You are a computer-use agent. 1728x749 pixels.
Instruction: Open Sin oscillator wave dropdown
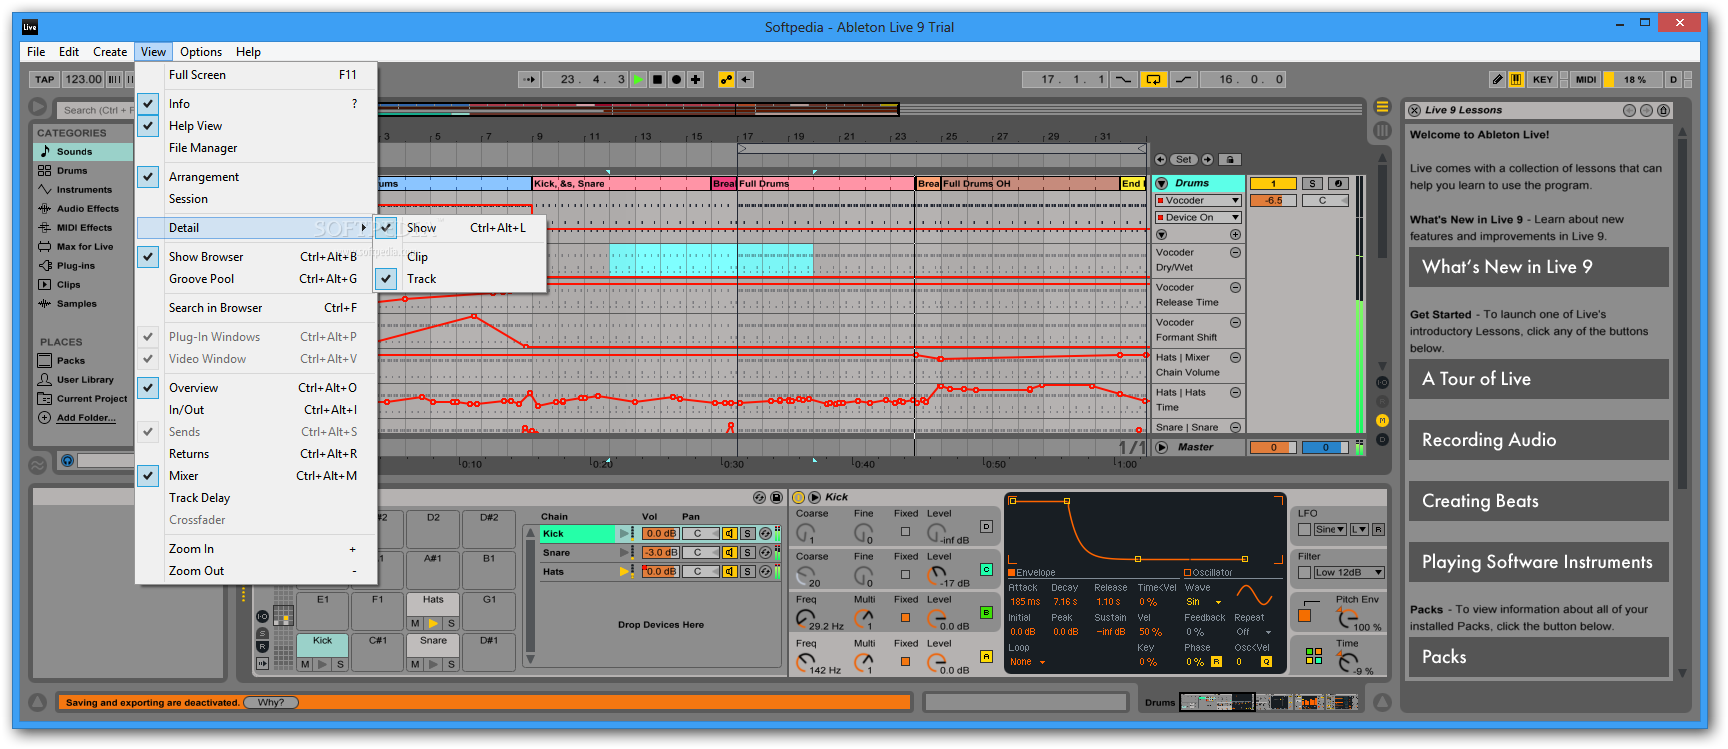pyautogui.click(x=1204, y=602)
